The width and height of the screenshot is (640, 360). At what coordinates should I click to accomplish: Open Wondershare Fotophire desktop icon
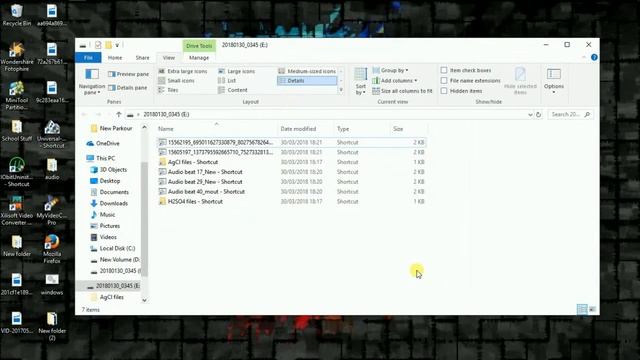[16, 56]
